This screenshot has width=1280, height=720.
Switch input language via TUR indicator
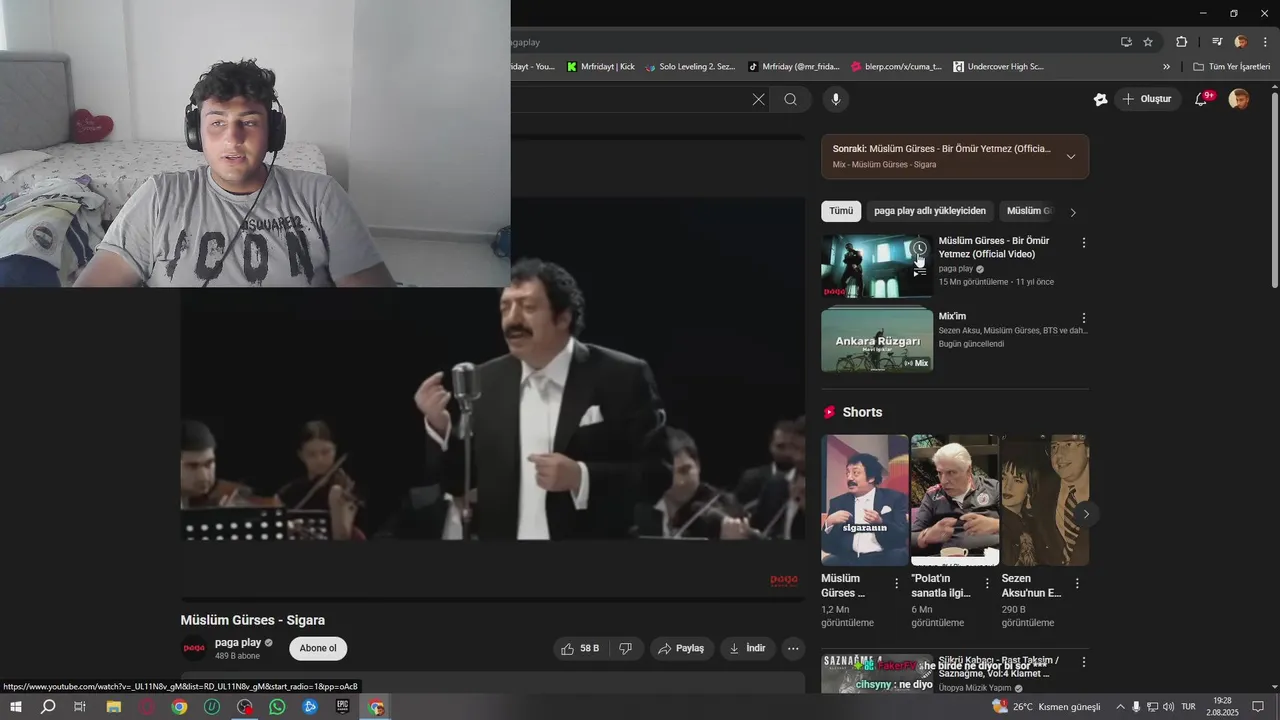click(x=1189, y=707)
